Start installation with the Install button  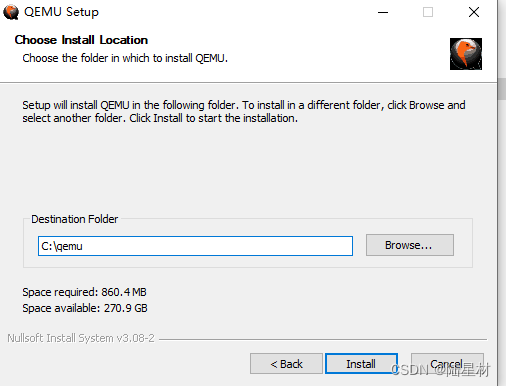click(x=361, y=363)
